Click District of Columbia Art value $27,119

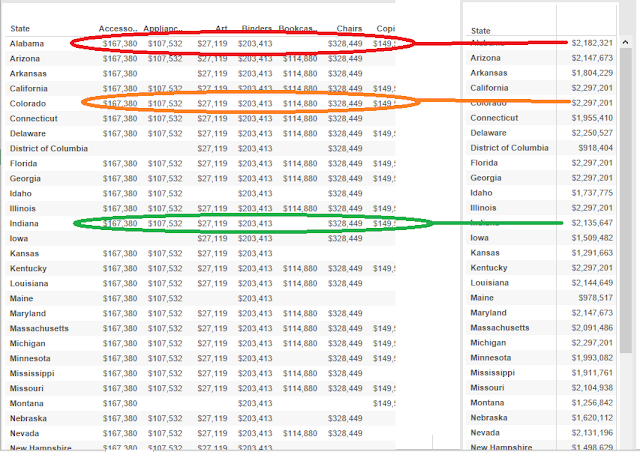click(212, 149)
